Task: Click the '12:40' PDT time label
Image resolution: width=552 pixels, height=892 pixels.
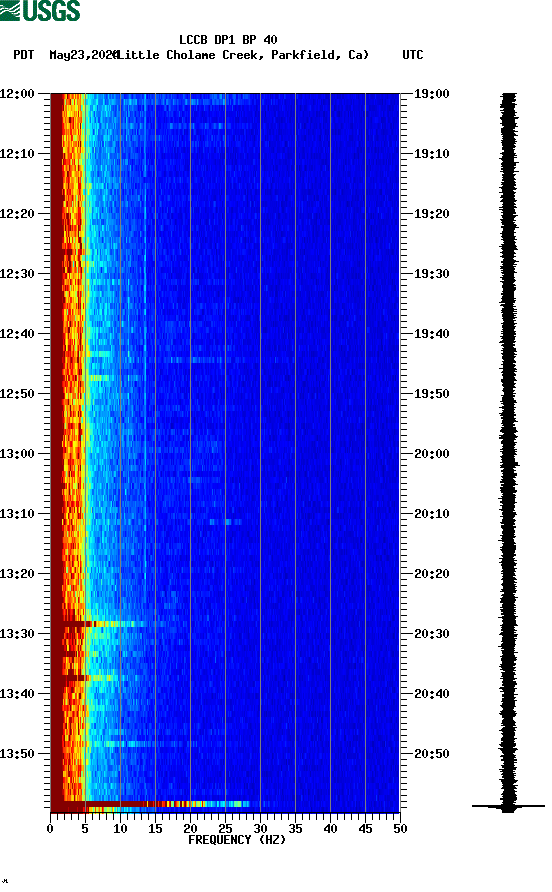Action: click(x=17, y=334)
